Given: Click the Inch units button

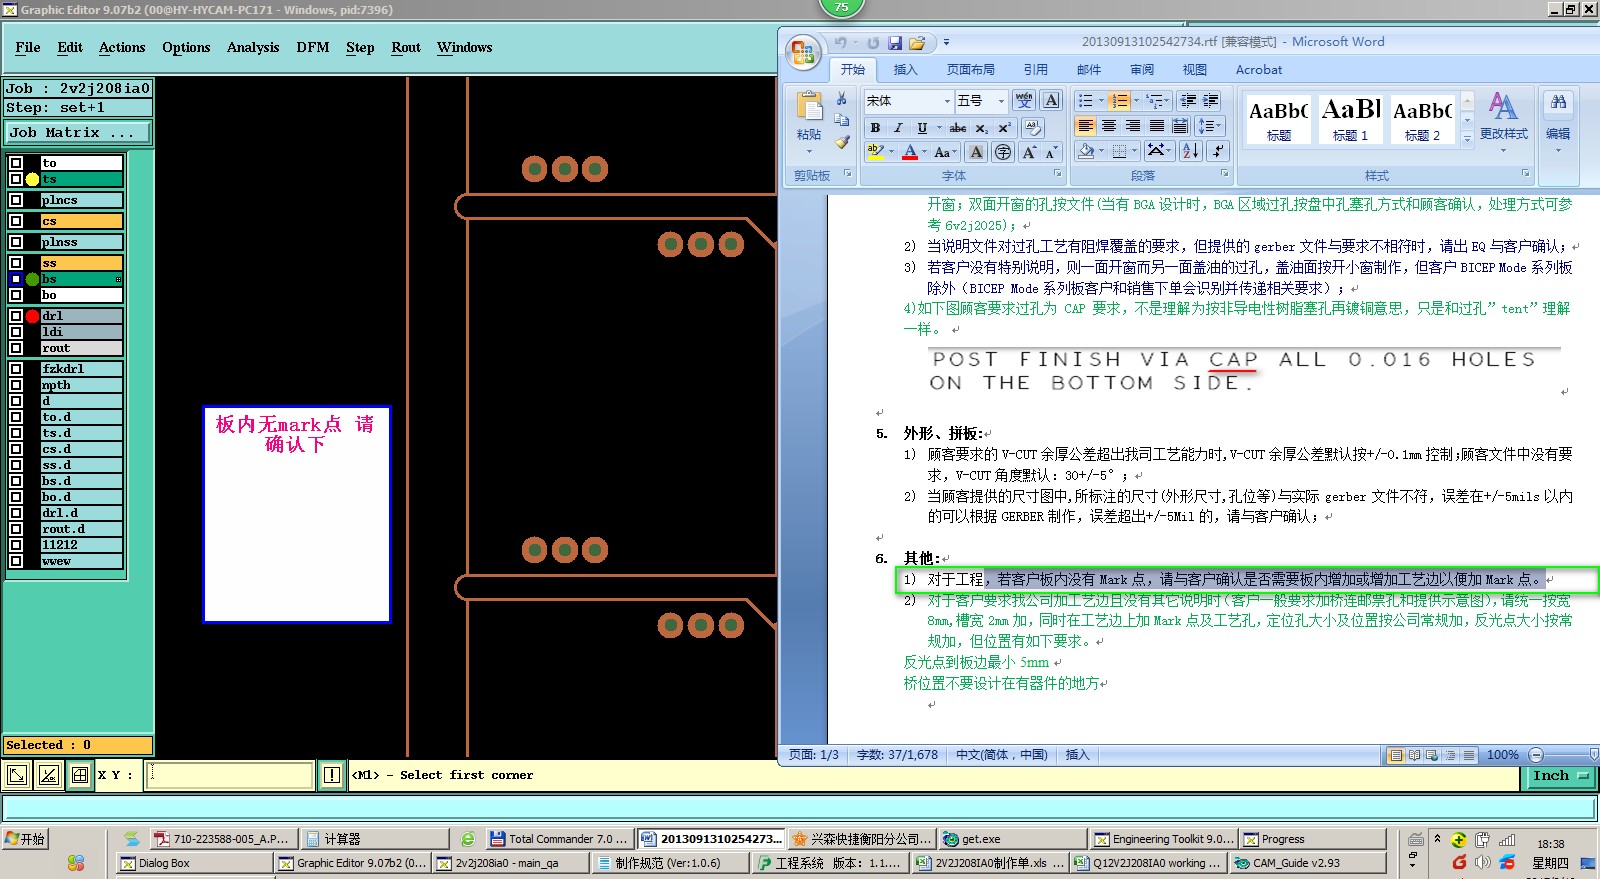Looking at the screenshot, I should [x=1559, y=776].
